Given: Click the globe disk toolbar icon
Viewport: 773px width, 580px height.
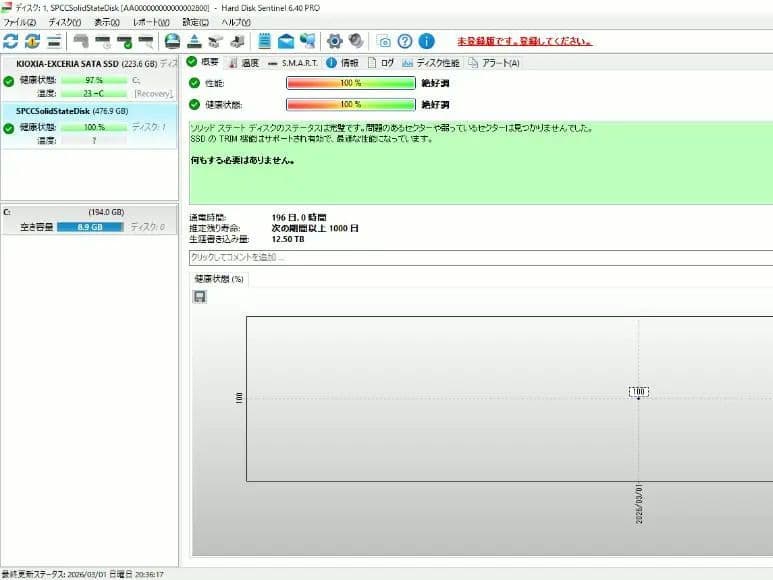Looking at the screenshot, I should click(x=172, y=41).
